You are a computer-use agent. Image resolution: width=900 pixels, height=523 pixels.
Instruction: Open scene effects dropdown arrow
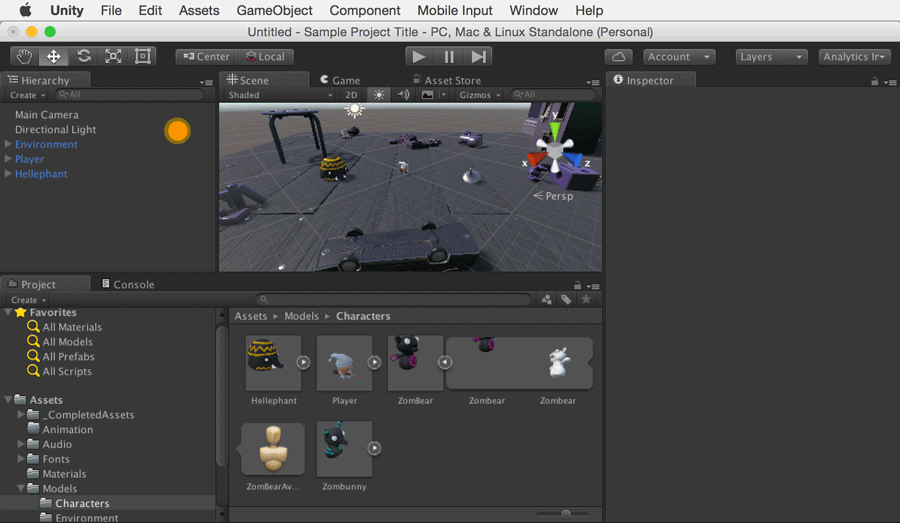pyautogui.click(x=443, y=95)
